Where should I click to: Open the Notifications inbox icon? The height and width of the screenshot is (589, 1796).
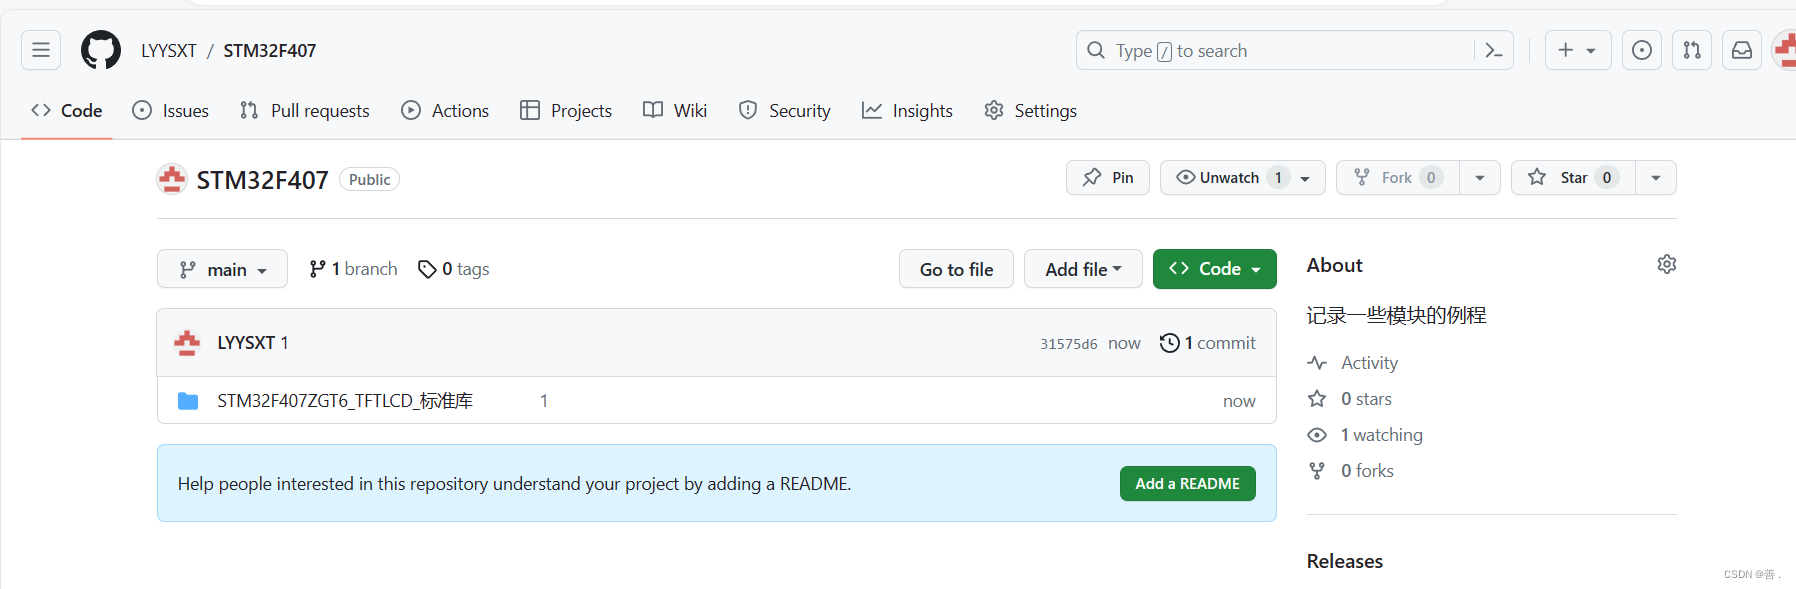1742,50
